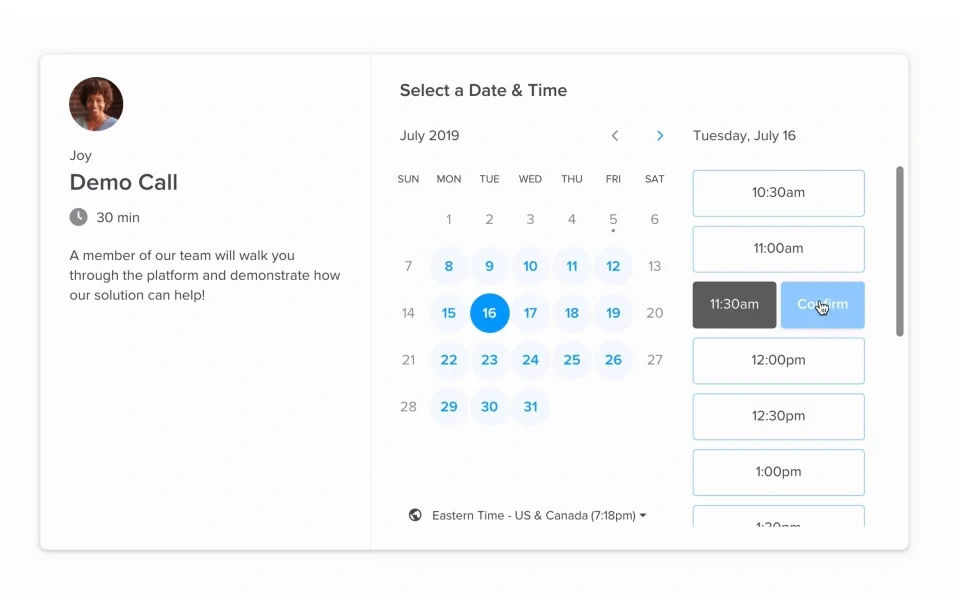Viewport: 960px width, 600px height.
Task: Advance to next month with right chevron
Action: [660, 136]
